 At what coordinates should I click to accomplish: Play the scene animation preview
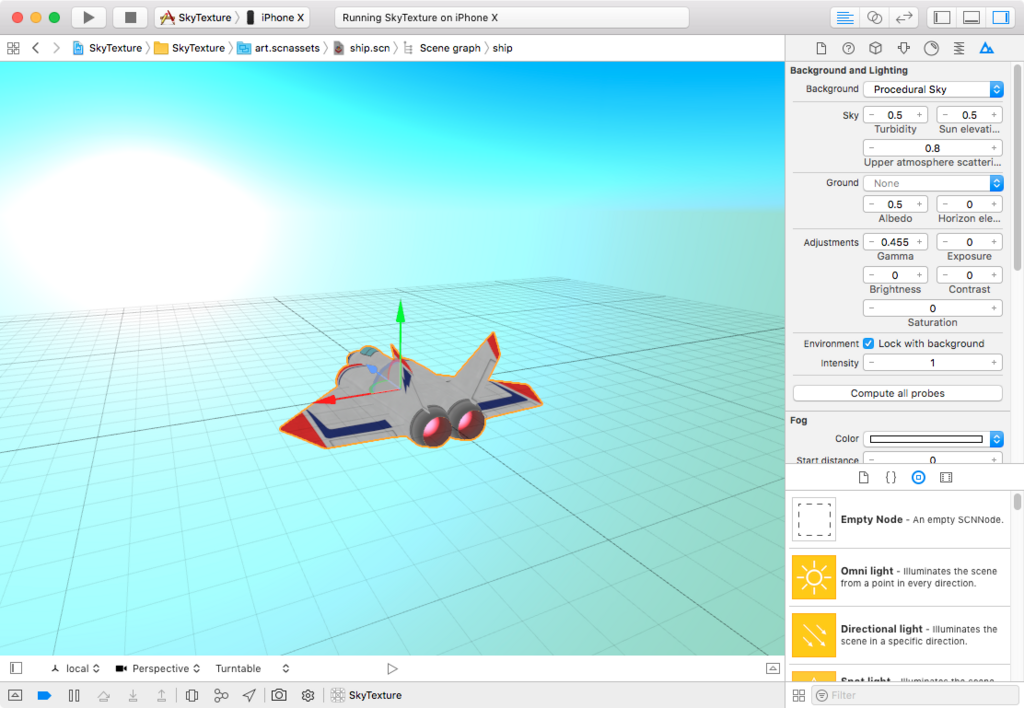(392, 669)
